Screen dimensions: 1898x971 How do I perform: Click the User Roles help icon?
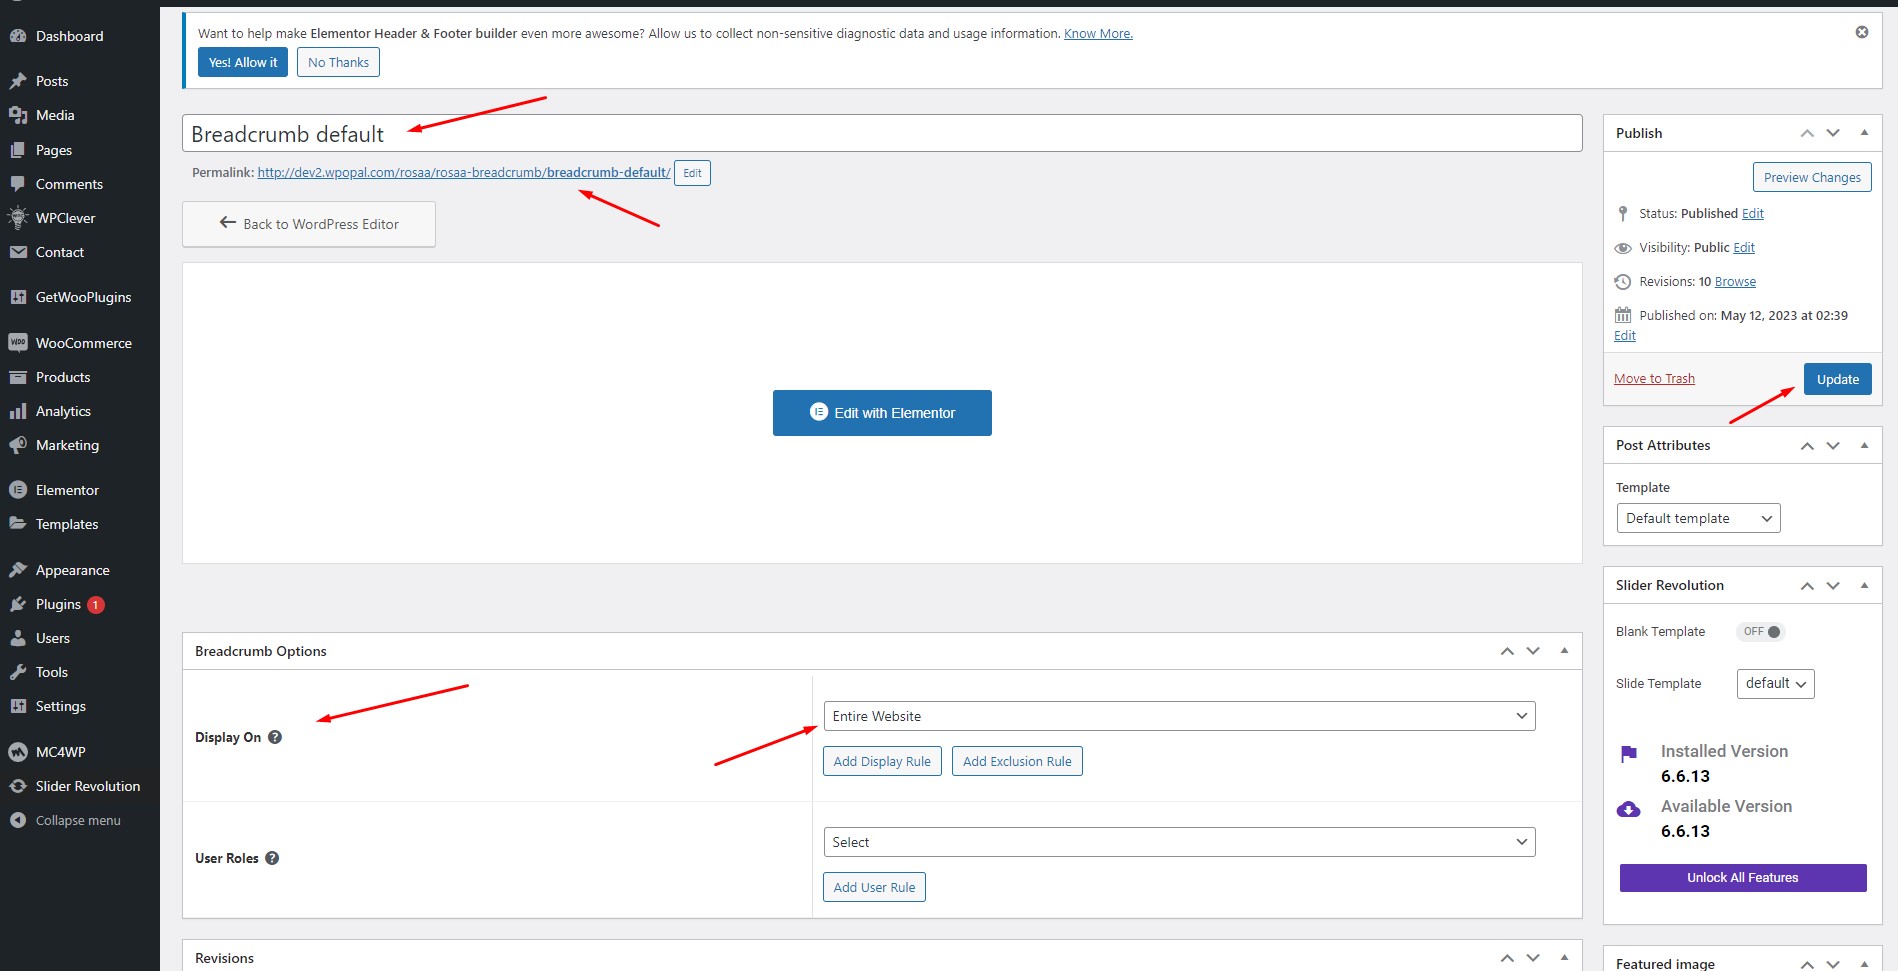272,858
